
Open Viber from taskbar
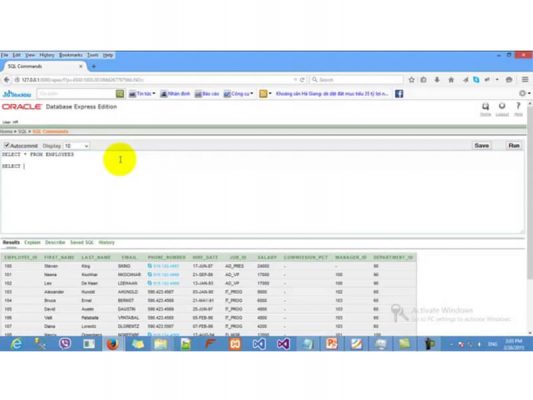(x=65, y=344)
